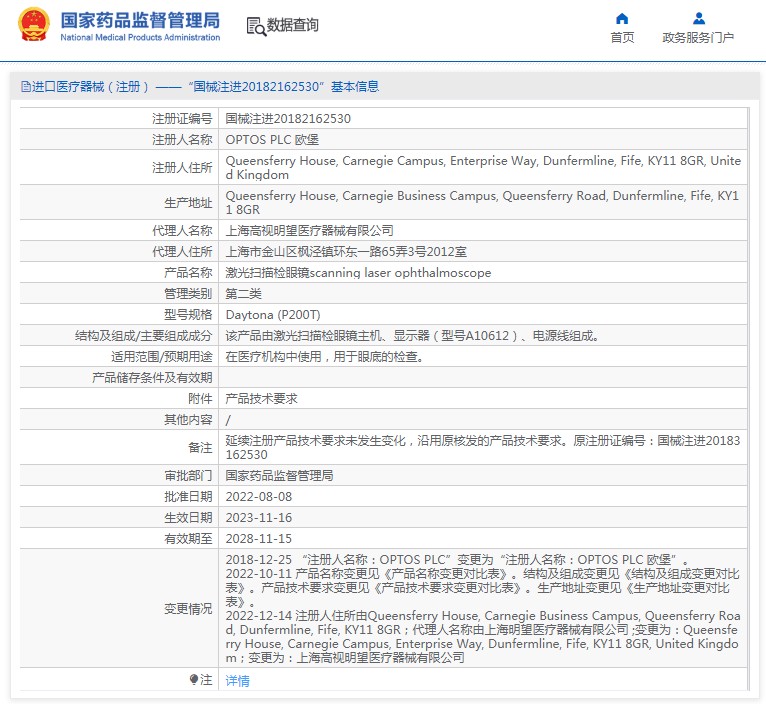
Task: Click the 基本信息 heading text
Action: click(x=355, y=86)
